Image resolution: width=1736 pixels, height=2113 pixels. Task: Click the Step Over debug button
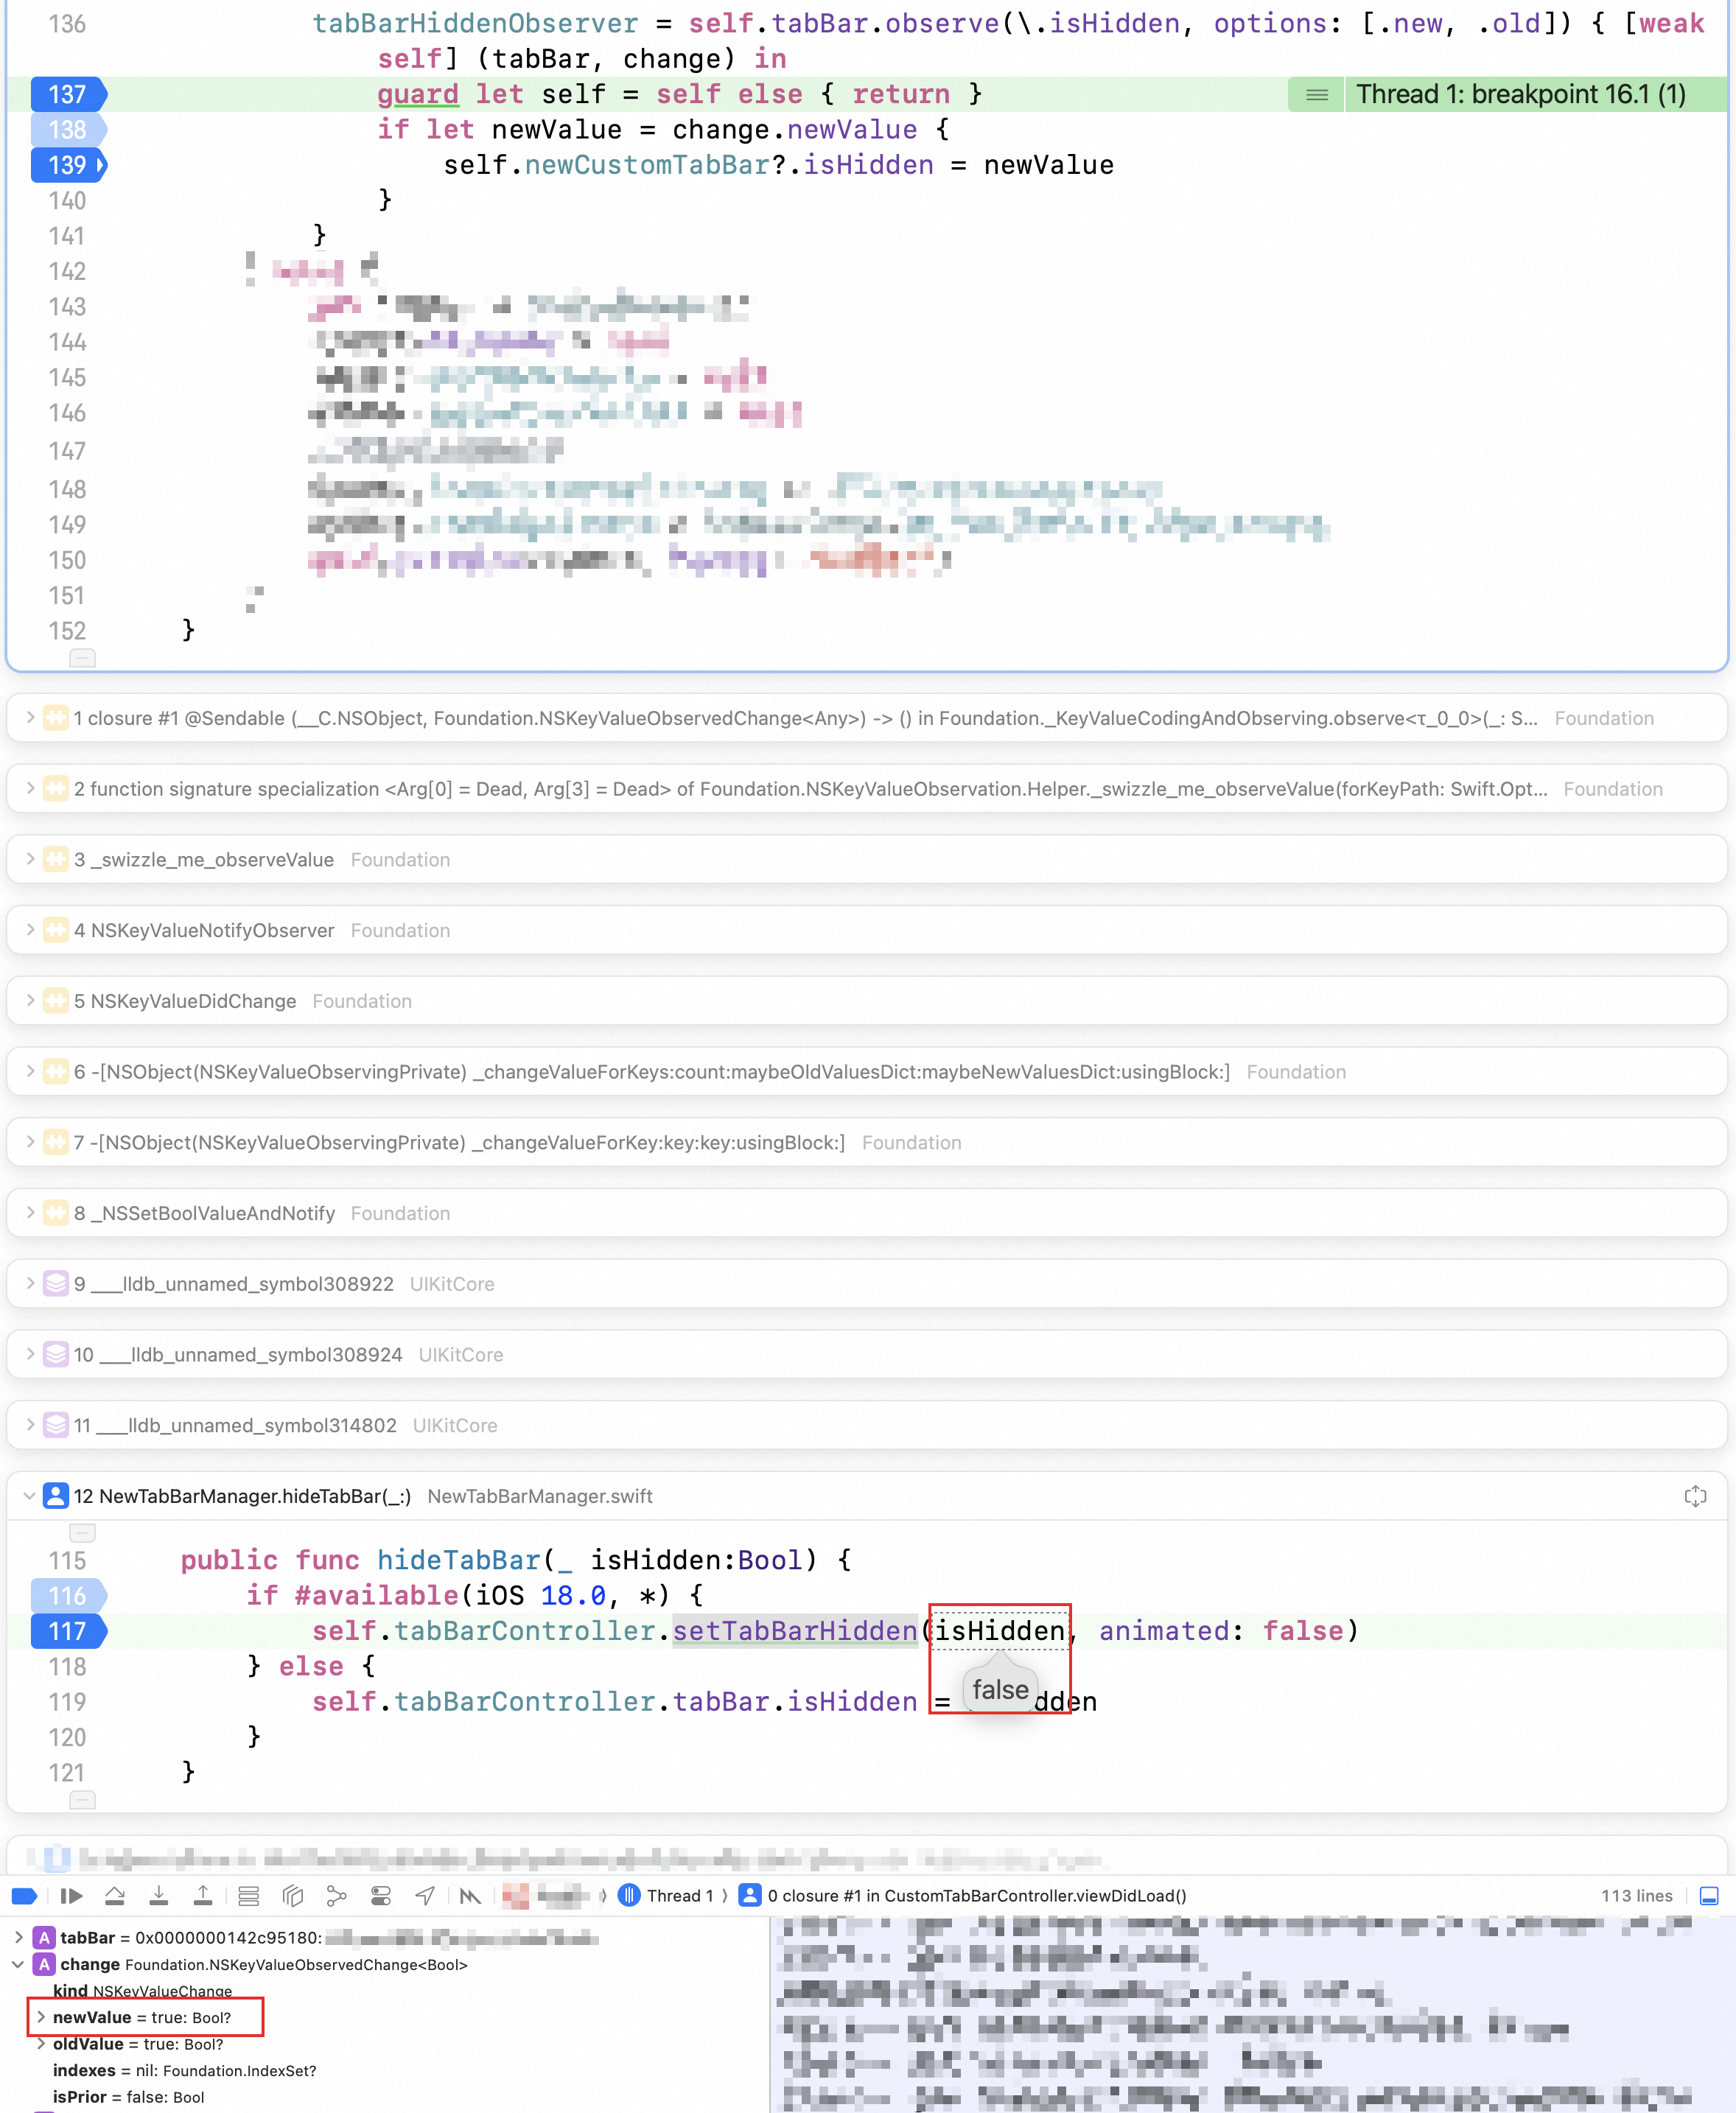115,1896
